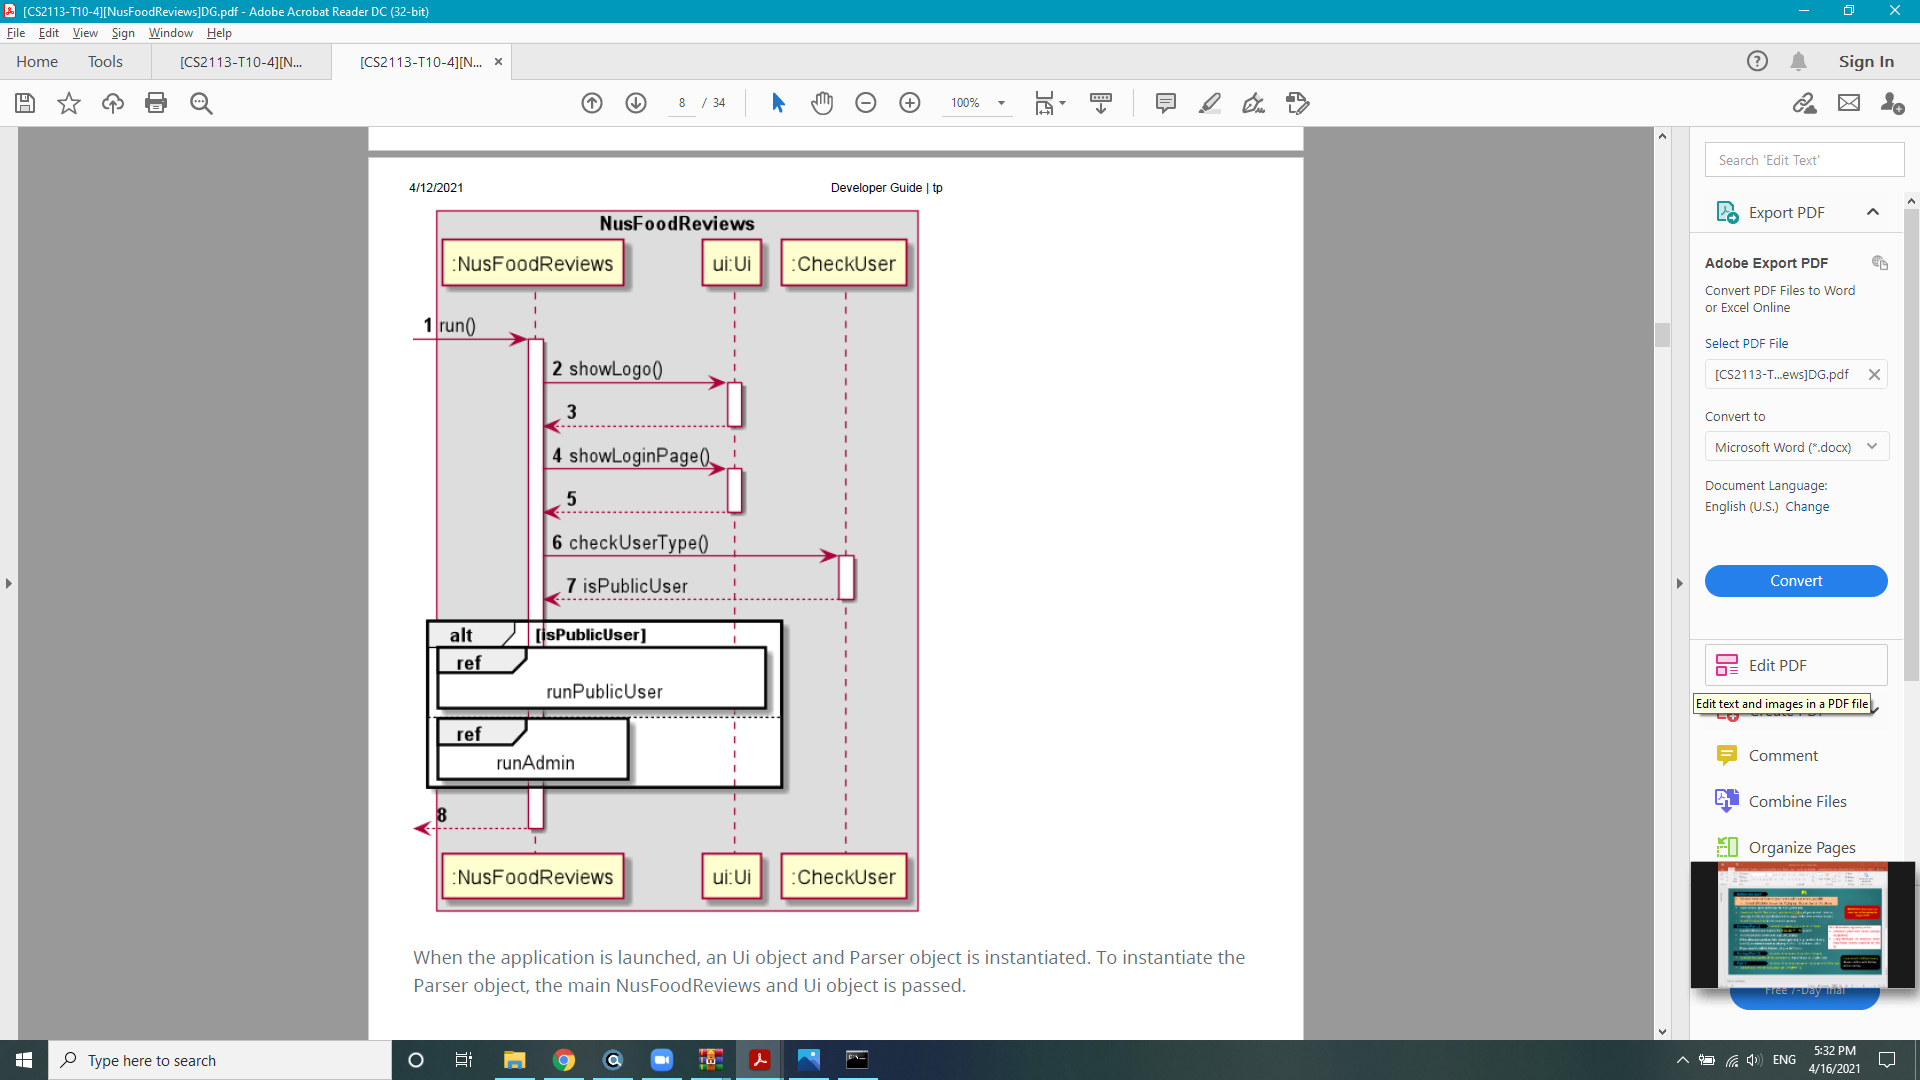Collapse the Export PDF section chevron
Viewport: 1920px width, 1080px height.
click(x=1873, y=212)
